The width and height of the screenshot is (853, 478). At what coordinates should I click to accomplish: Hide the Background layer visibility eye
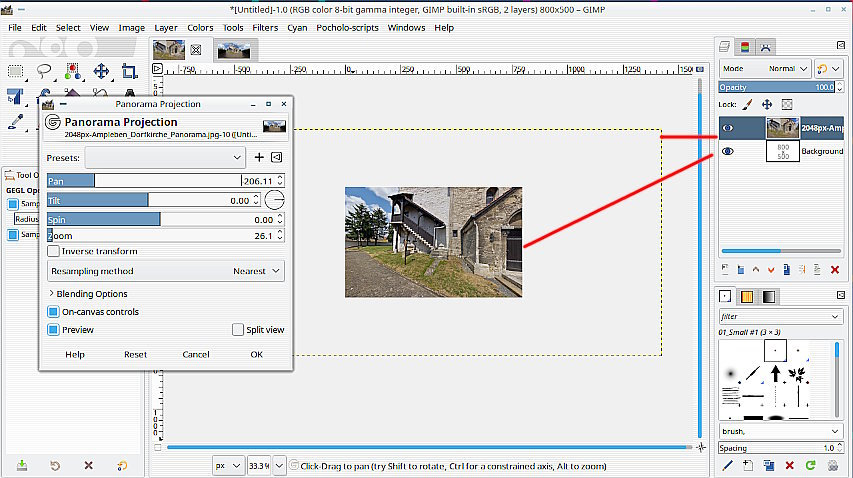coord(727,151)
